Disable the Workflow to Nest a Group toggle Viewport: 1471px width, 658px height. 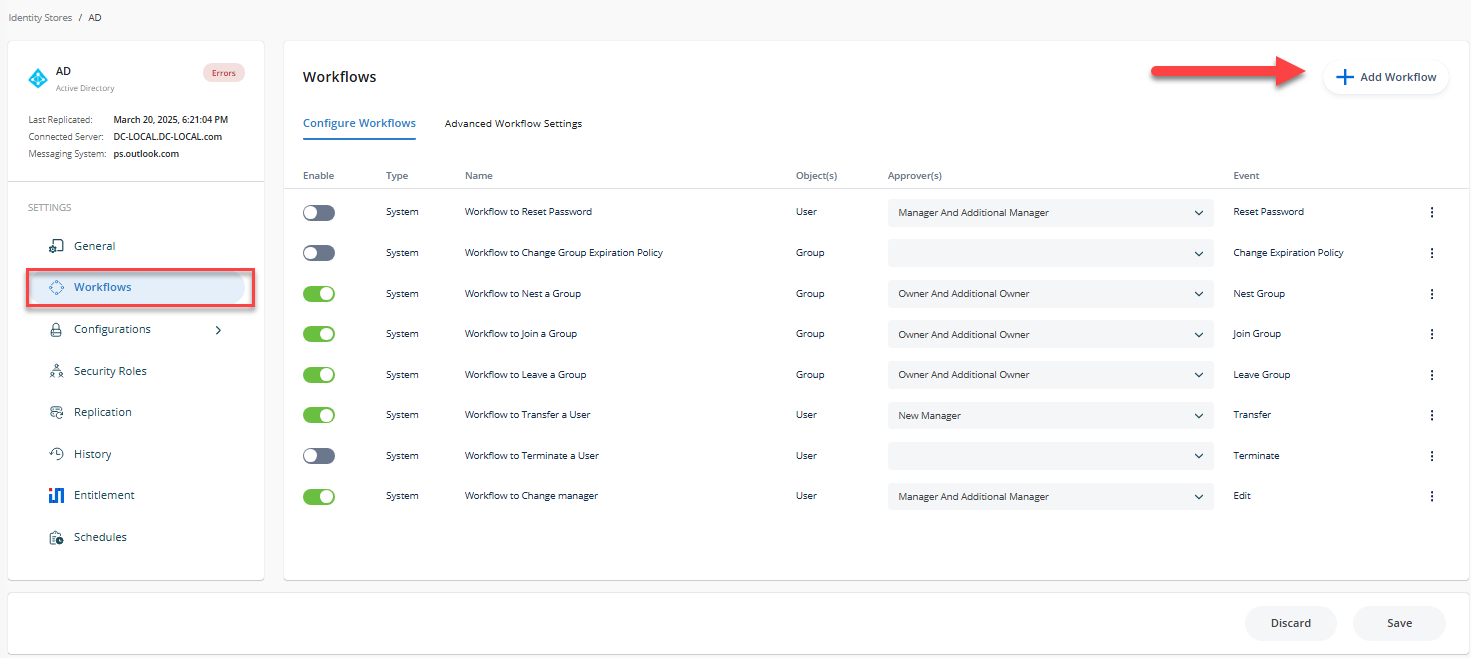pos(319,294)
